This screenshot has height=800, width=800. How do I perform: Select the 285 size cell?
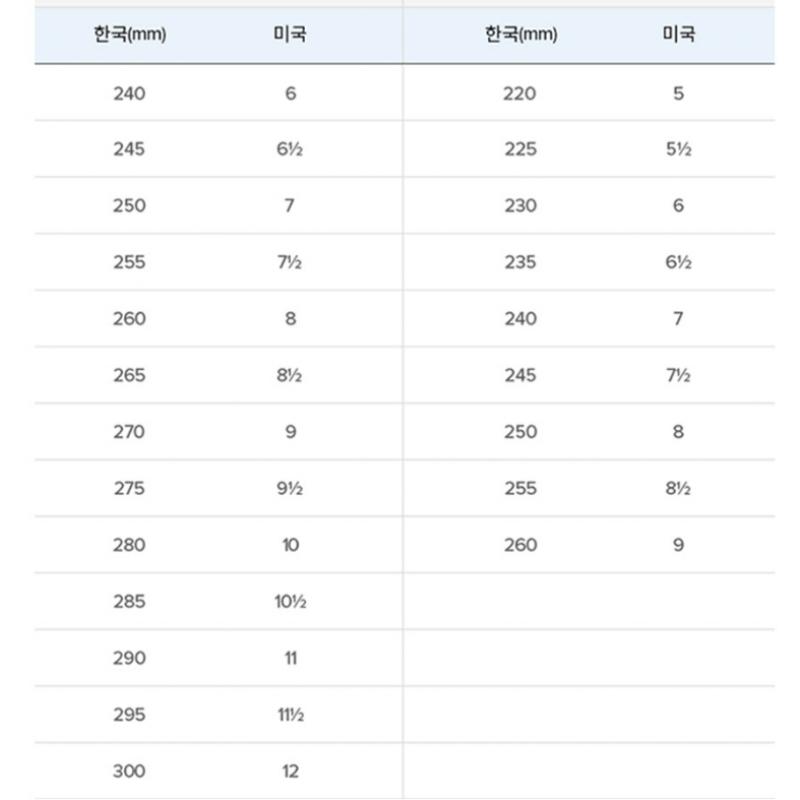pyautogui.click(x=129, y=602)
